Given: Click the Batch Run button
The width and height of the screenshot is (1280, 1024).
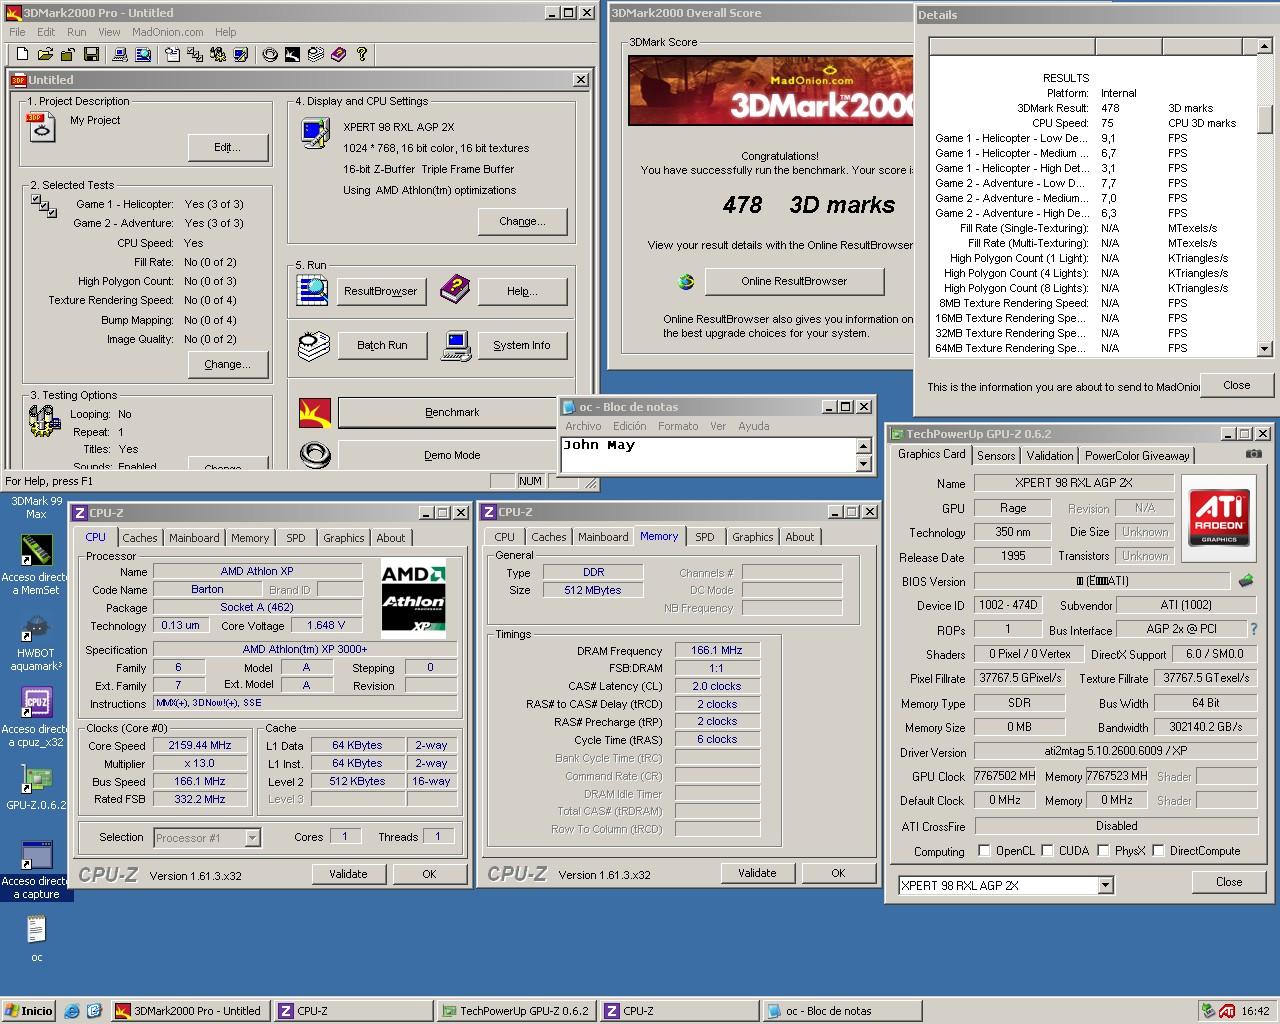Looking at the screenshot, I should [x=382, y=345].
